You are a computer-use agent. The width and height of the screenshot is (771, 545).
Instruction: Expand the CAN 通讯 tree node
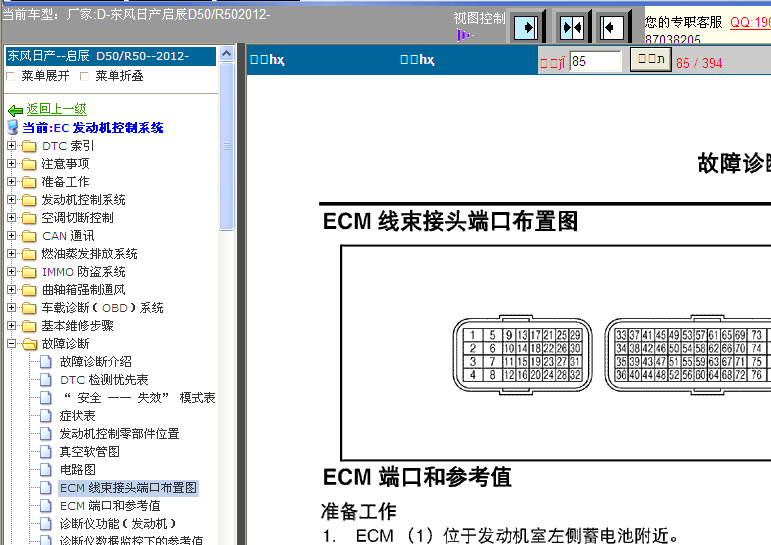pyautogui.click(x=12, y=236)
